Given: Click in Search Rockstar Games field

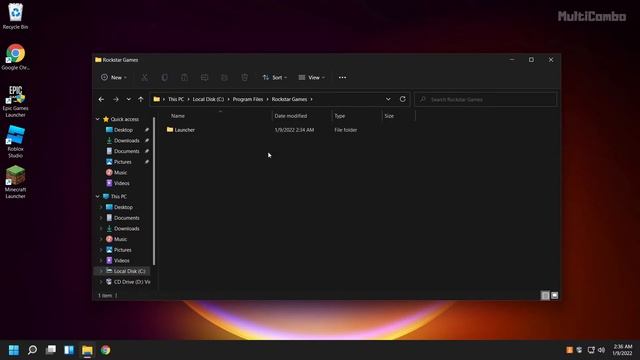Looking at the screenshot, I should (x=485, y=100).
